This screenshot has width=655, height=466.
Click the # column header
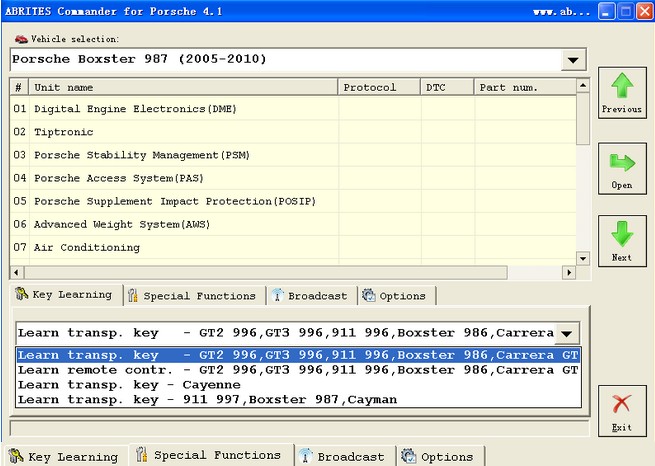pos(19,87)
